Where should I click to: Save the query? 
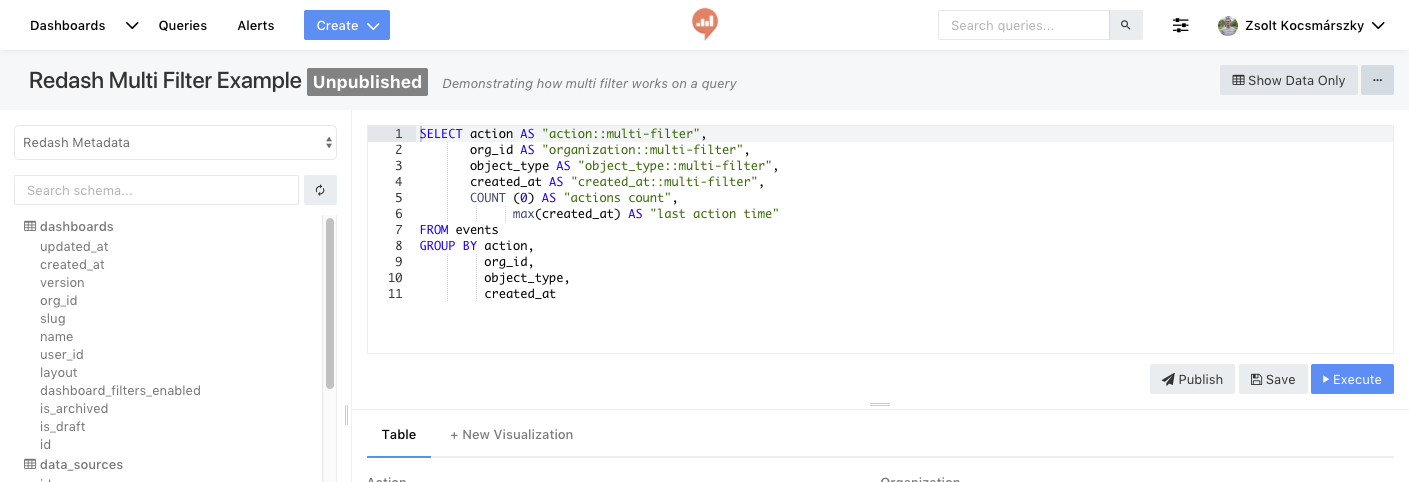(1273, 379)
